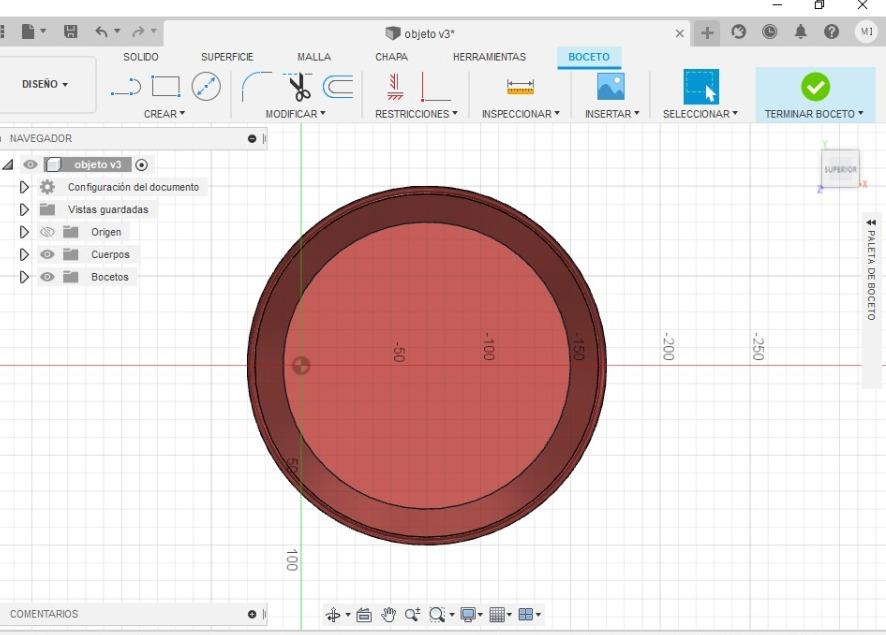Screen dimensions: 886x635
Task: Close the objeto v3 document tab
Action: (x=680, y=33)
